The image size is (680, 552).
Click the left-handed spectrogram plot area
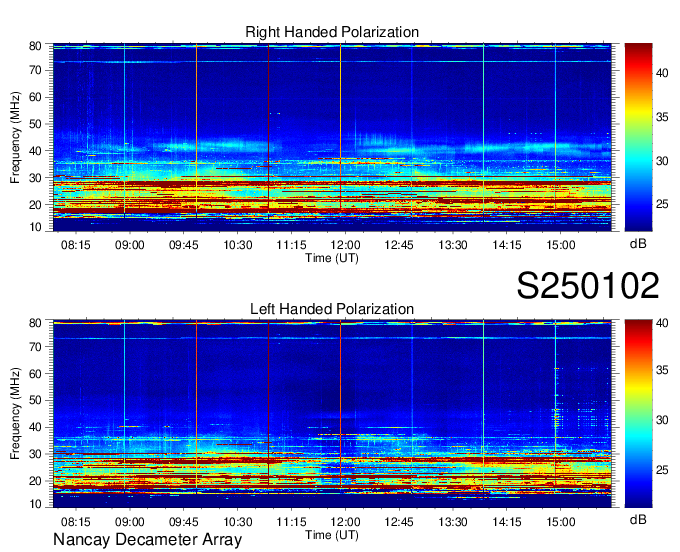(x=332, y=414)
